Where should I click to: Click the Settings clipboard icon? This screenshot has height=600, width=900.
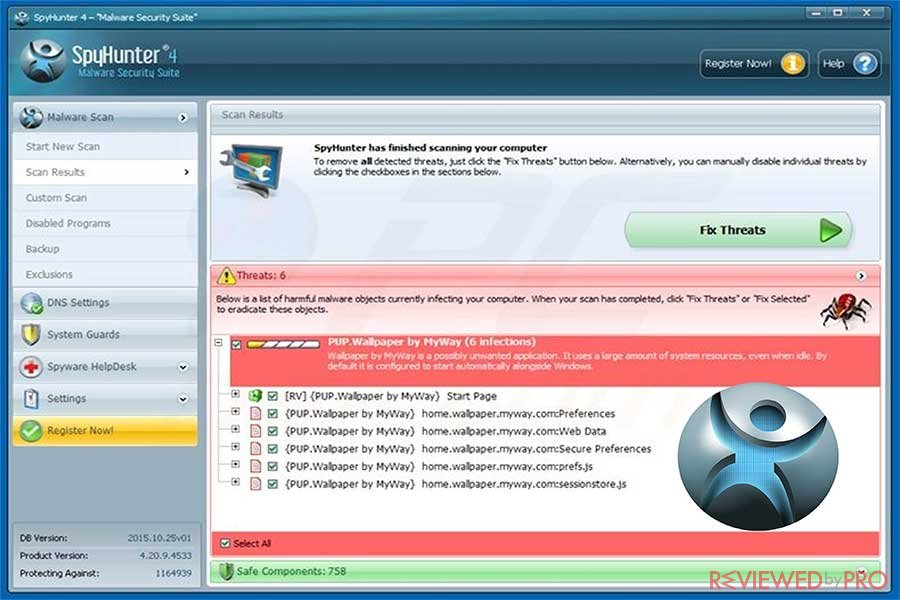[x=32, y=398]
